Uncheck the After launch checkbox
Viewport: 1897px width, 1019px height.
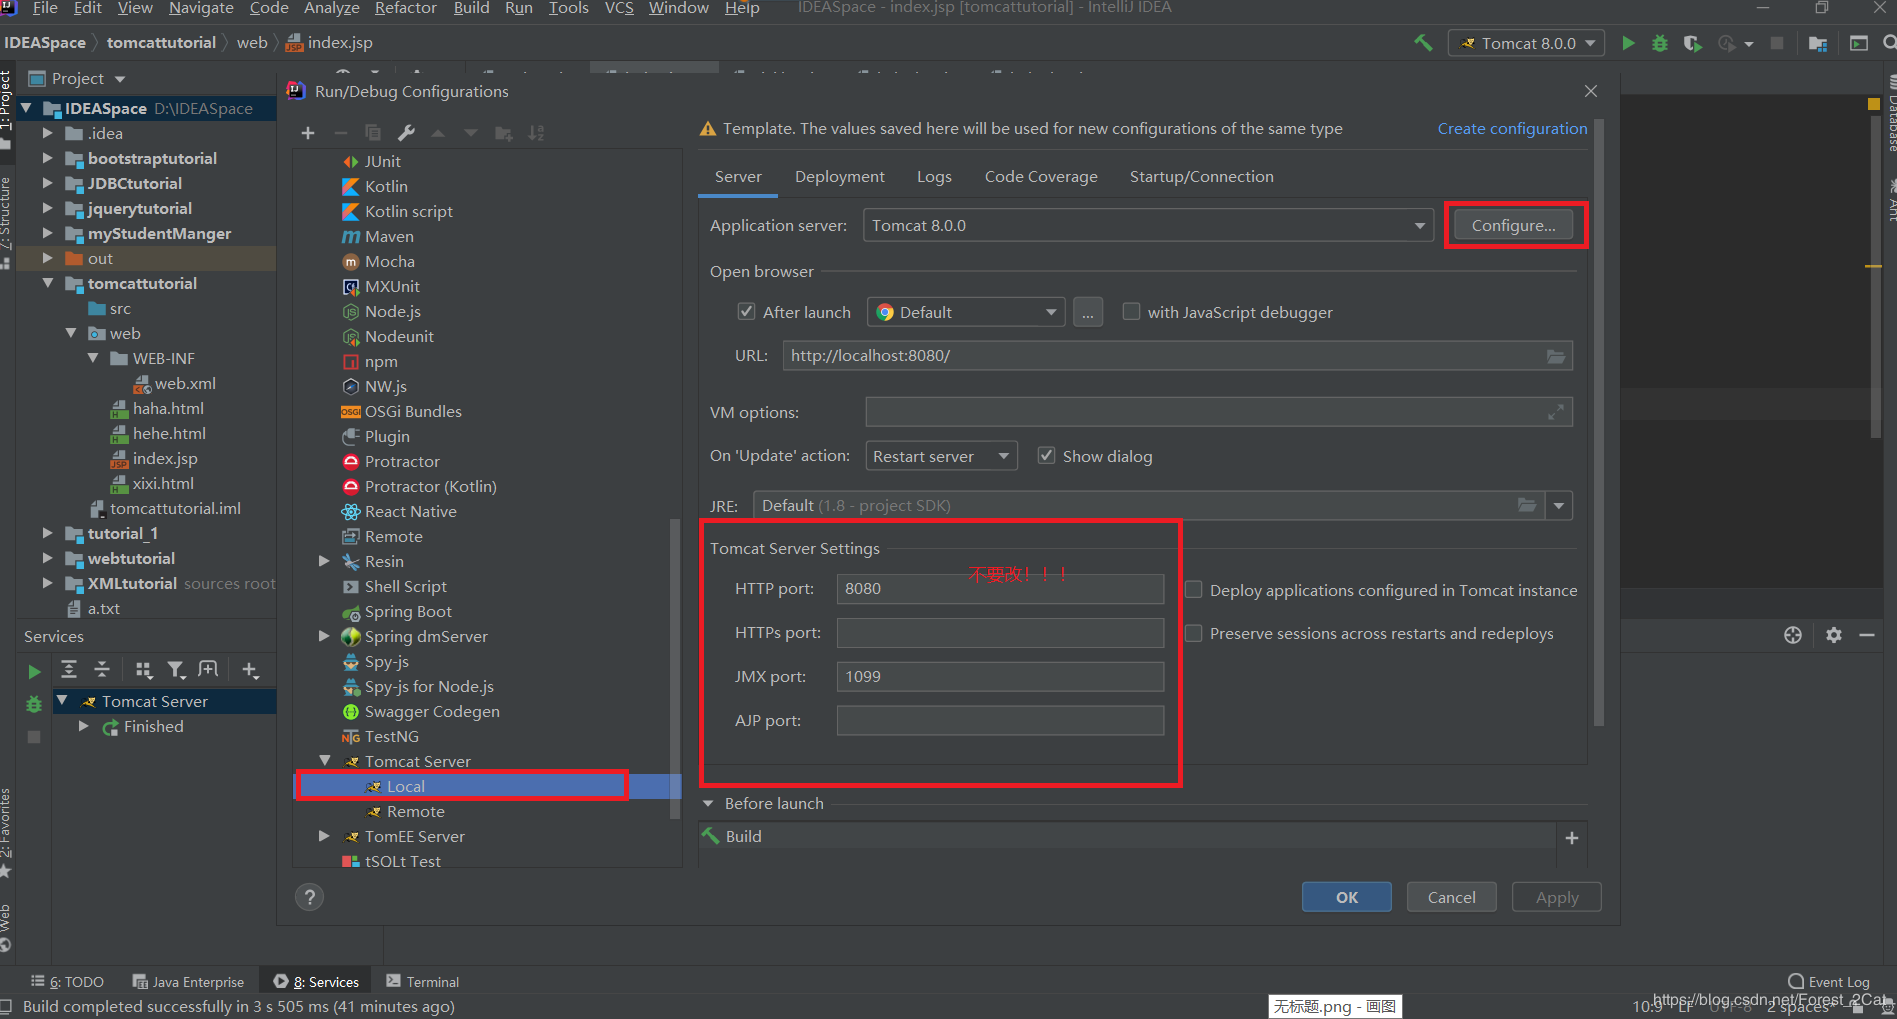tap(746, 312)
